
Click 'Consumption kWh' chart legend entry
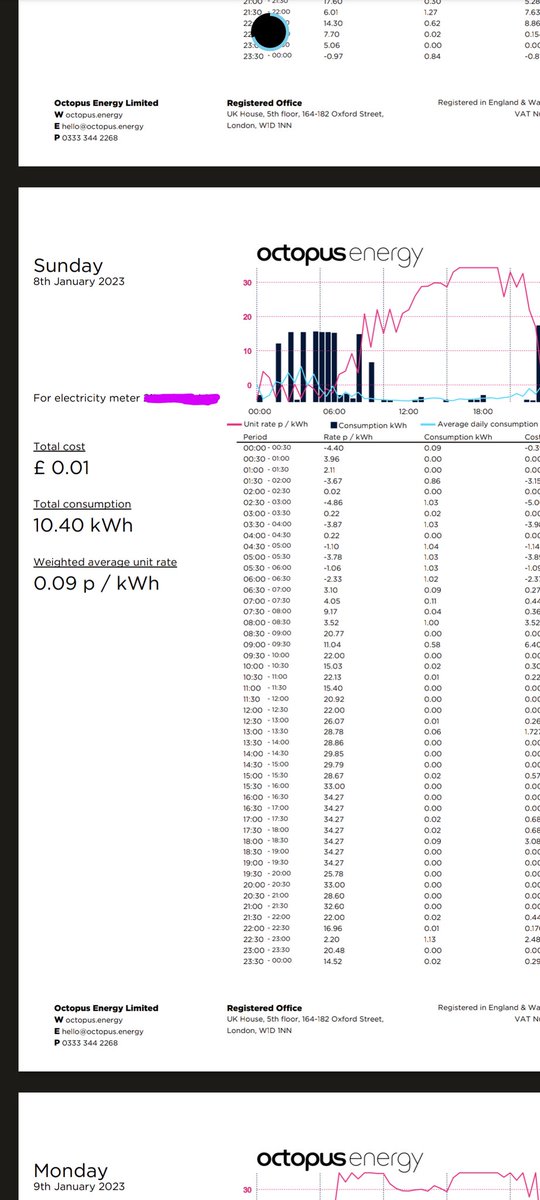[x=367, y=425]
